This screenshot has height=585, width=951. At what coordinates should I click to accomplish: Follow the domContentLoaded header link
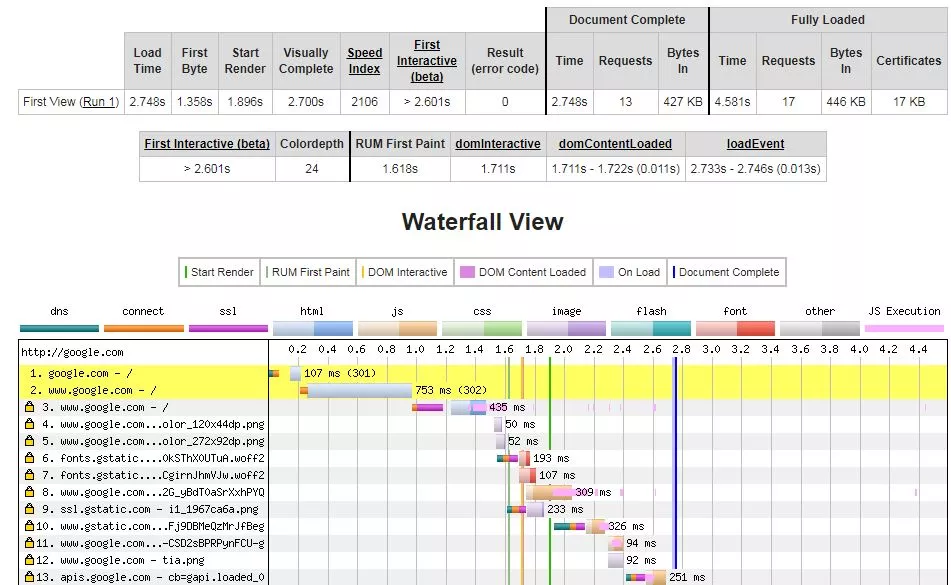pyautogui.click(x=615, y=144)
